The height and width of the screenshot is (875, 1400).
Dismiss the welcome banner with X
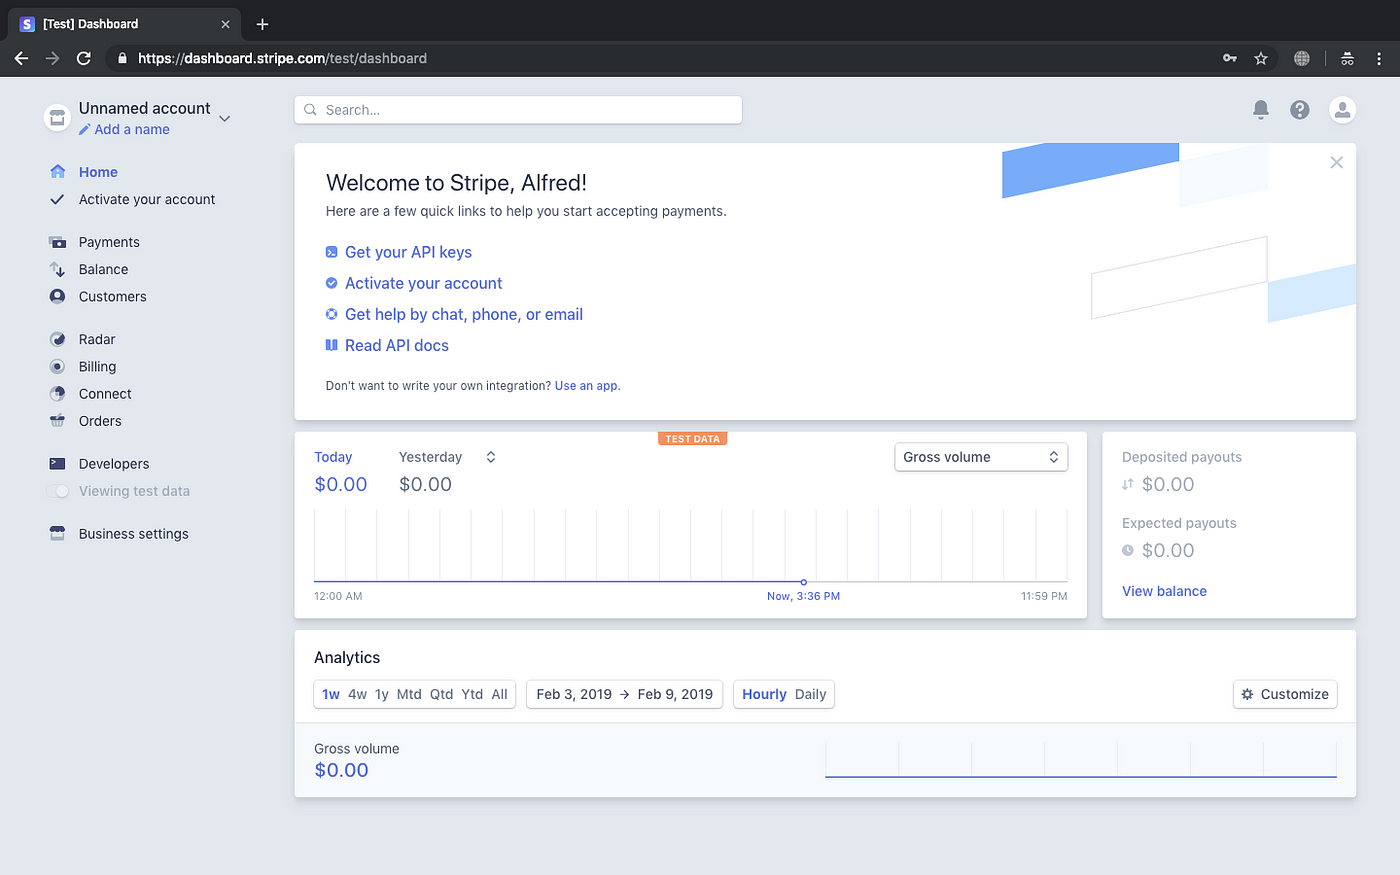pyautogui.click(x=1336, y=162)
